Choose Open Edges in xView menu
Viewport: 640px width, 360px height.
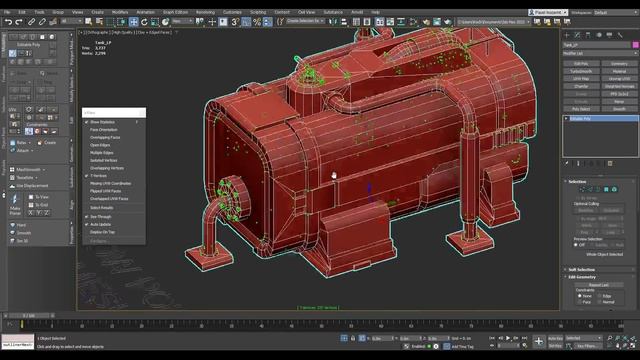[100, 145]
